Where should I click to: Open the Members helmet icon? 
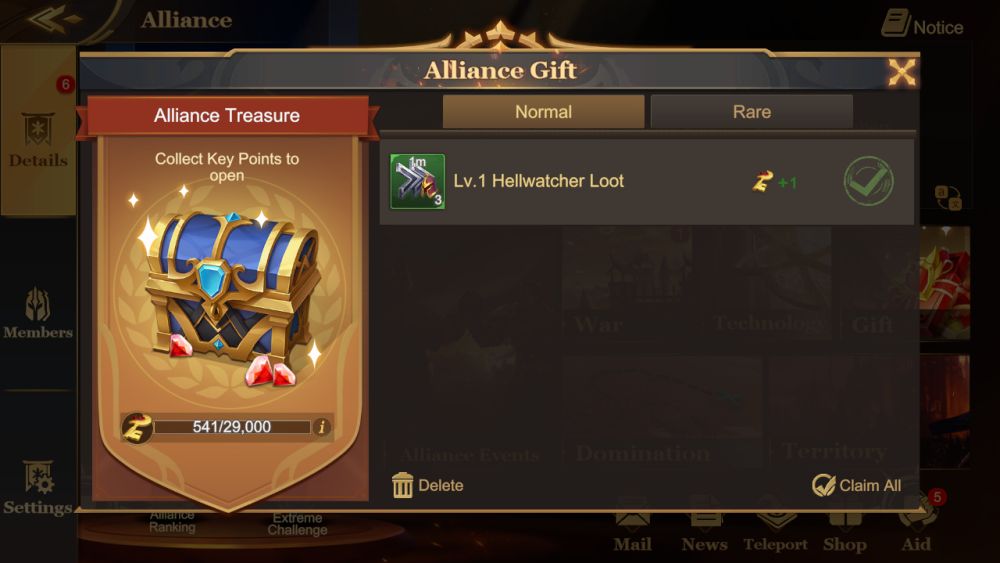[x=38, y=305]
